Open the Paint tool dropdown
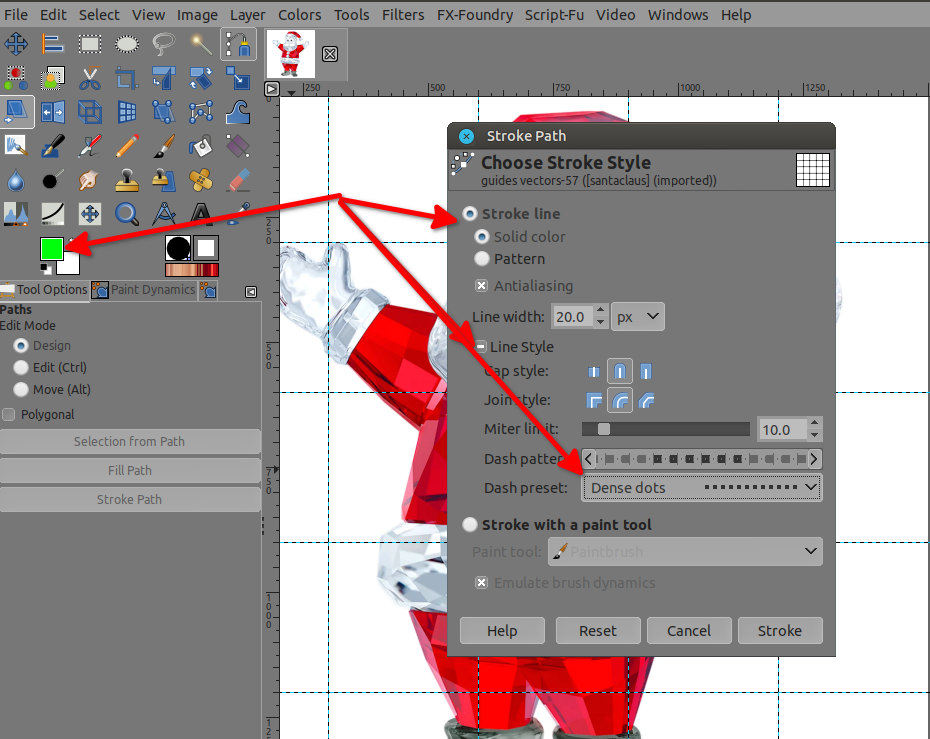 coord(685,552)
